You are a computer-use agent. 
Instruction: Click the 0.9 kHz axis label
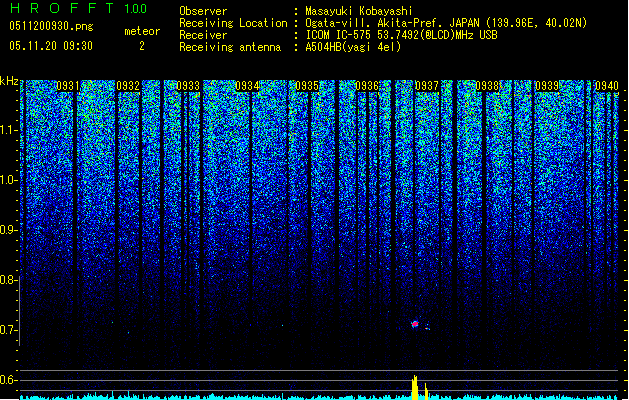pyautogui.click(x=9, y=230)
